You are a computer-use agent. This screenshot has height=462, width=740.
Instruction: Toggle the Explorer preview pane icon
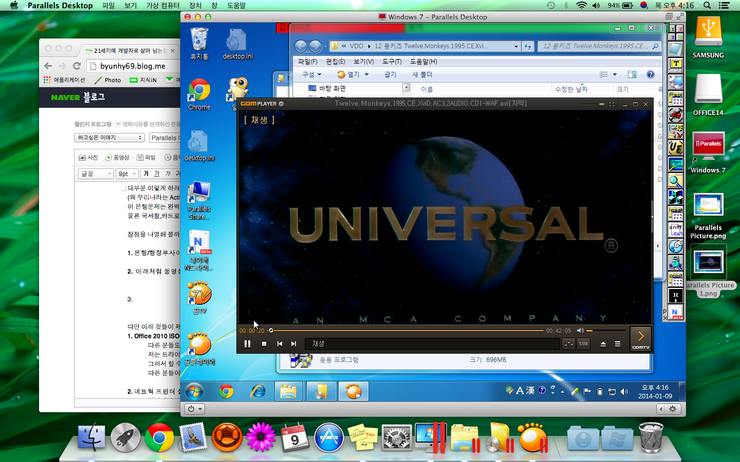(632, 75)
